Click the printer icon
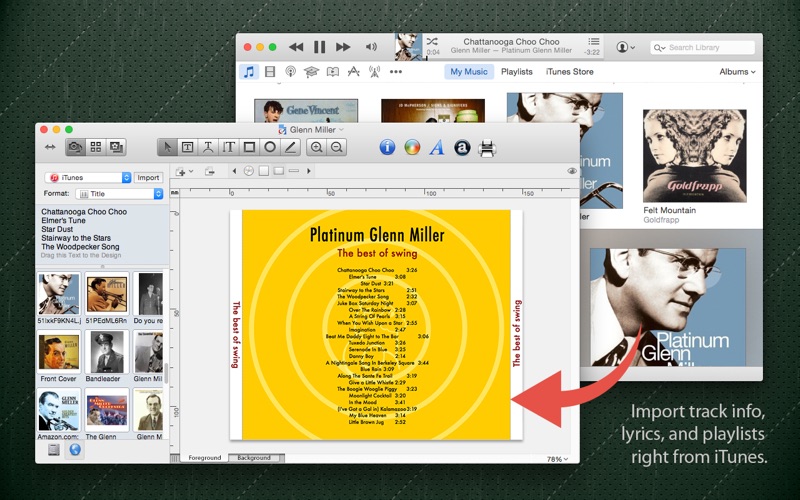 (487, 148)
